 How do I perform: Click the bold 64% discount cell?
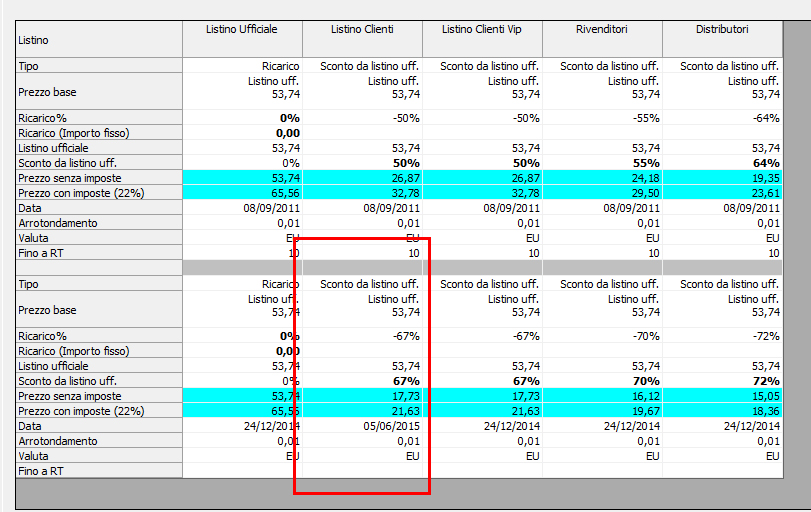(722, 163)
